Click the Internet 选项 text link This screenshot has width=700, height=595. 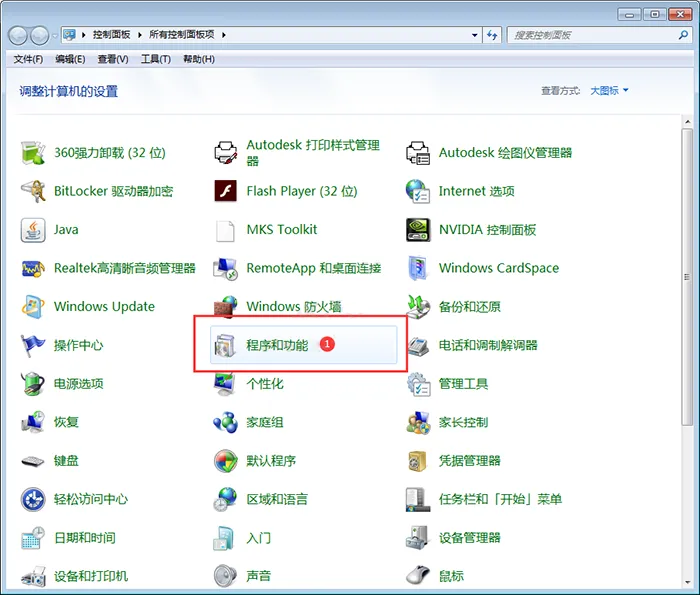476,191
